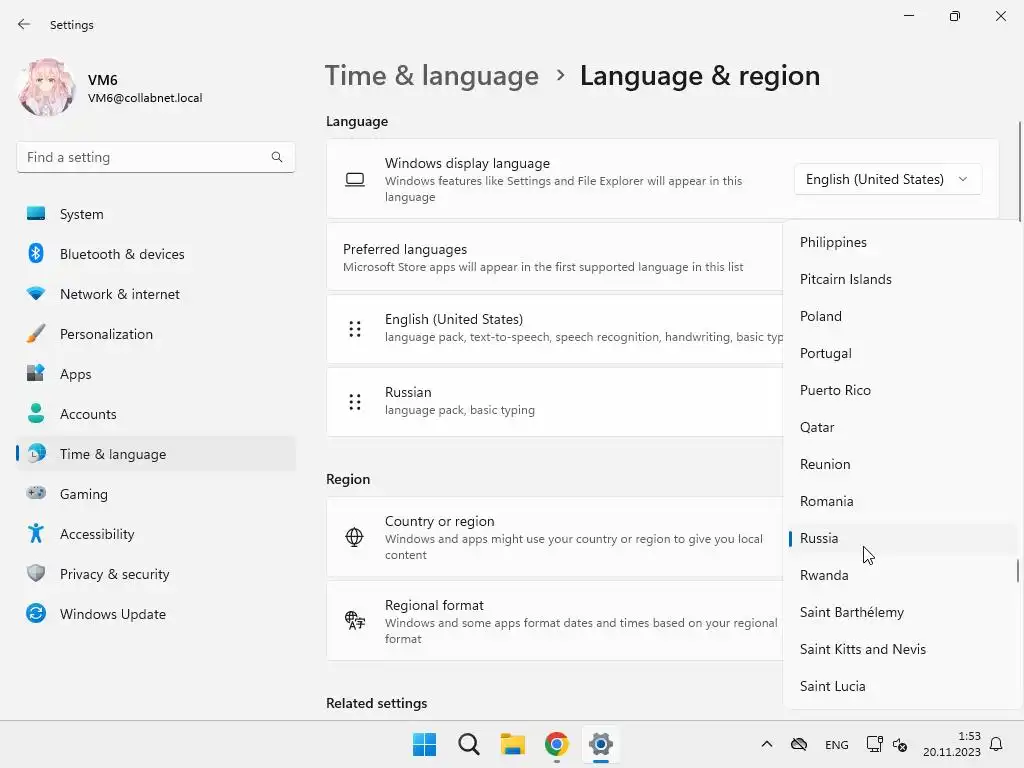
Task: Click the Windows Update refresh icon
Action: point(36,613)
